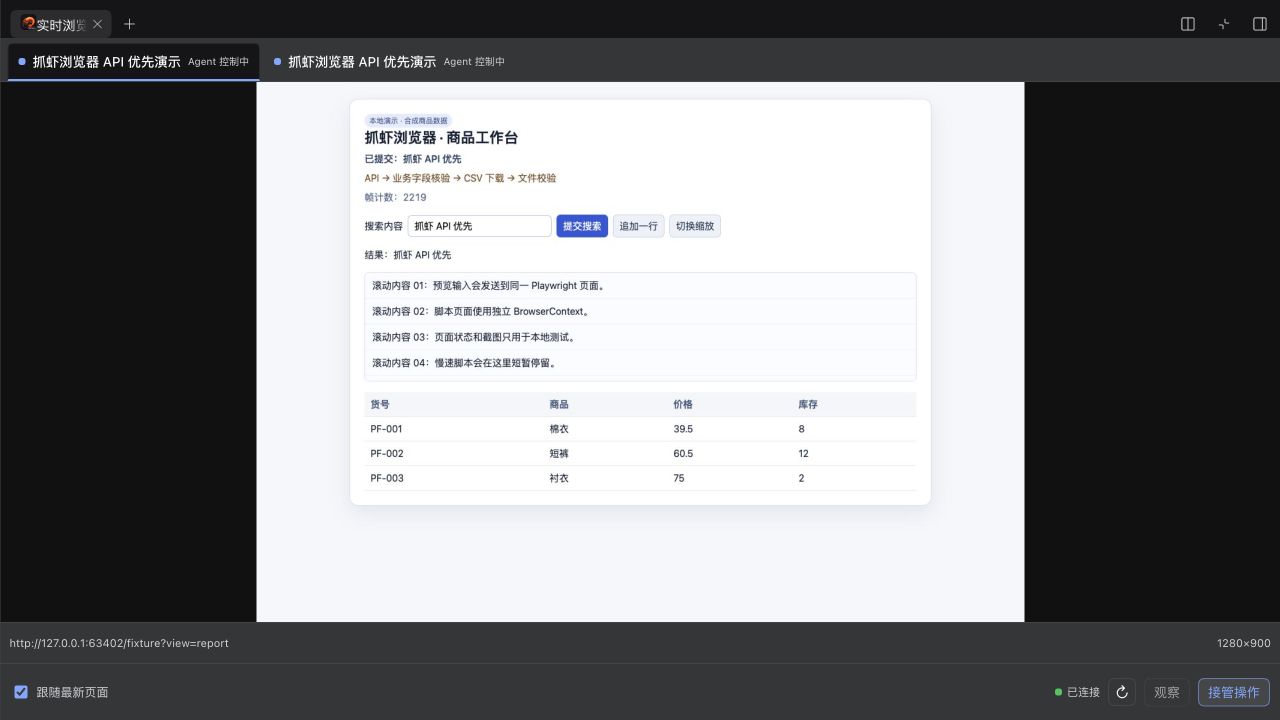Viewport: 1280px width, 720px height.
Task: Click the 棉衣 product cell
Action: [559, 429]
